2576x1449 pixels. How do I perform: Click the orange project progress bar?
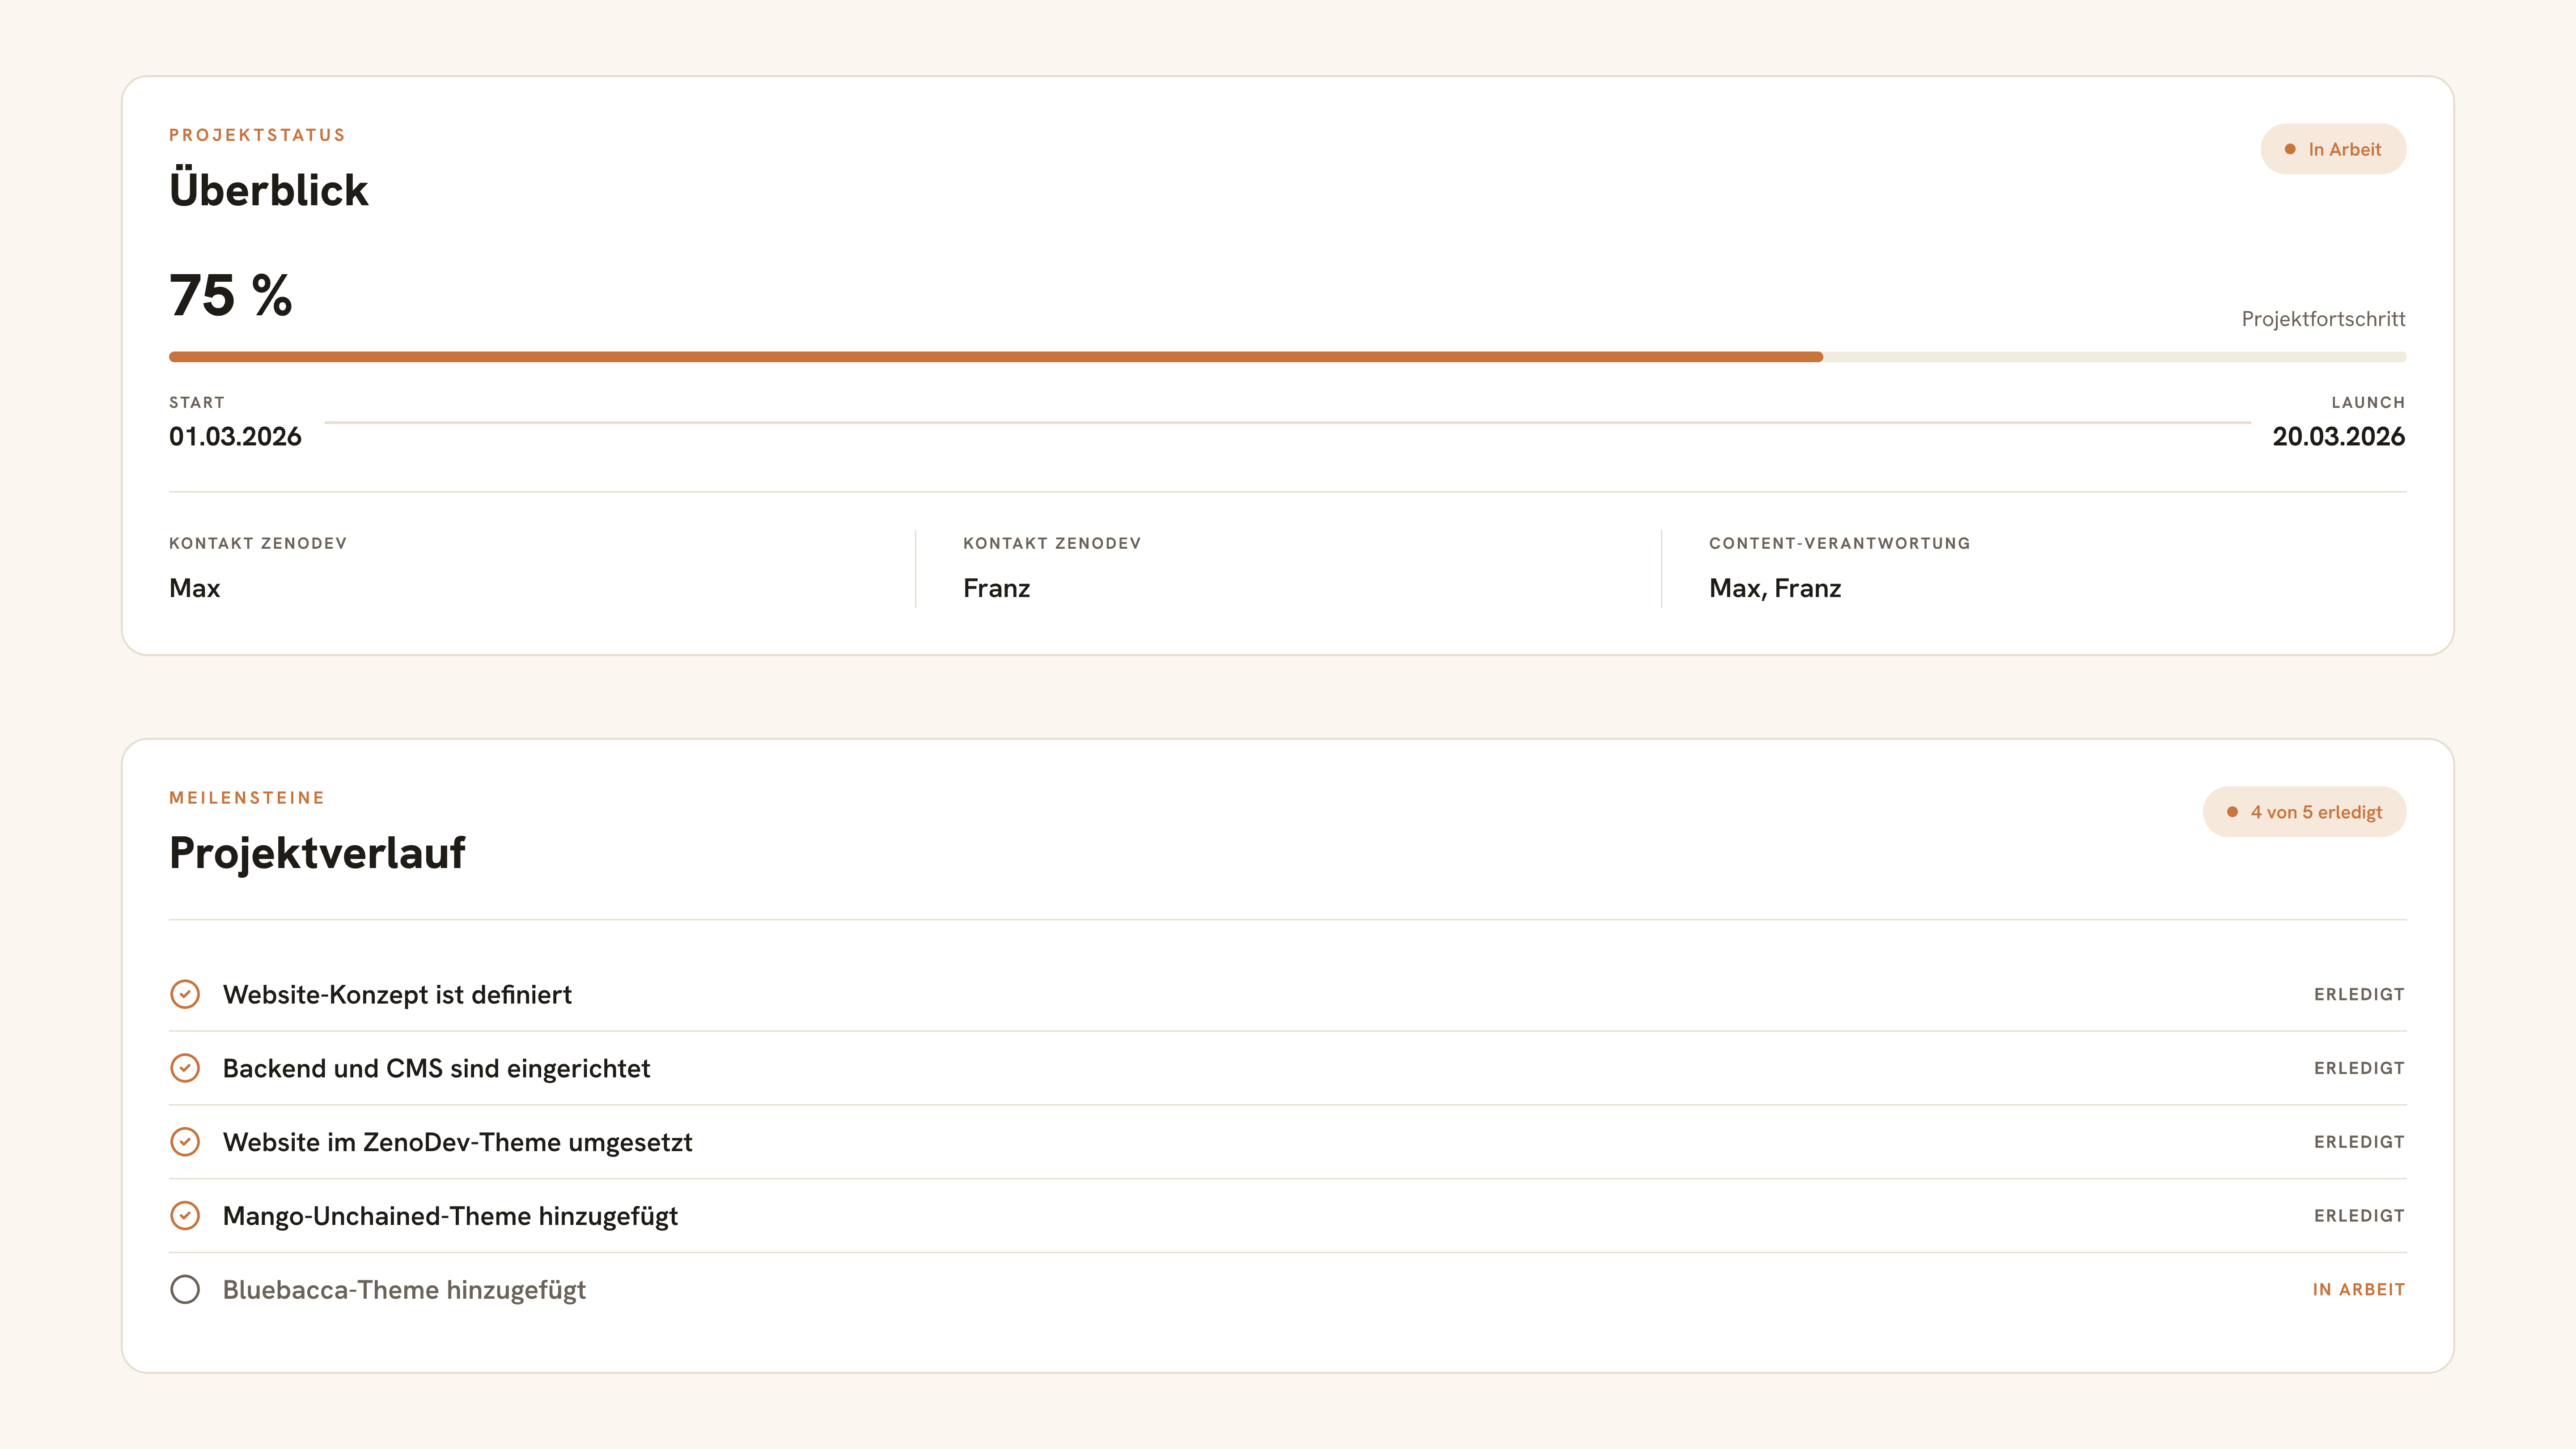[x=996, y=357]
